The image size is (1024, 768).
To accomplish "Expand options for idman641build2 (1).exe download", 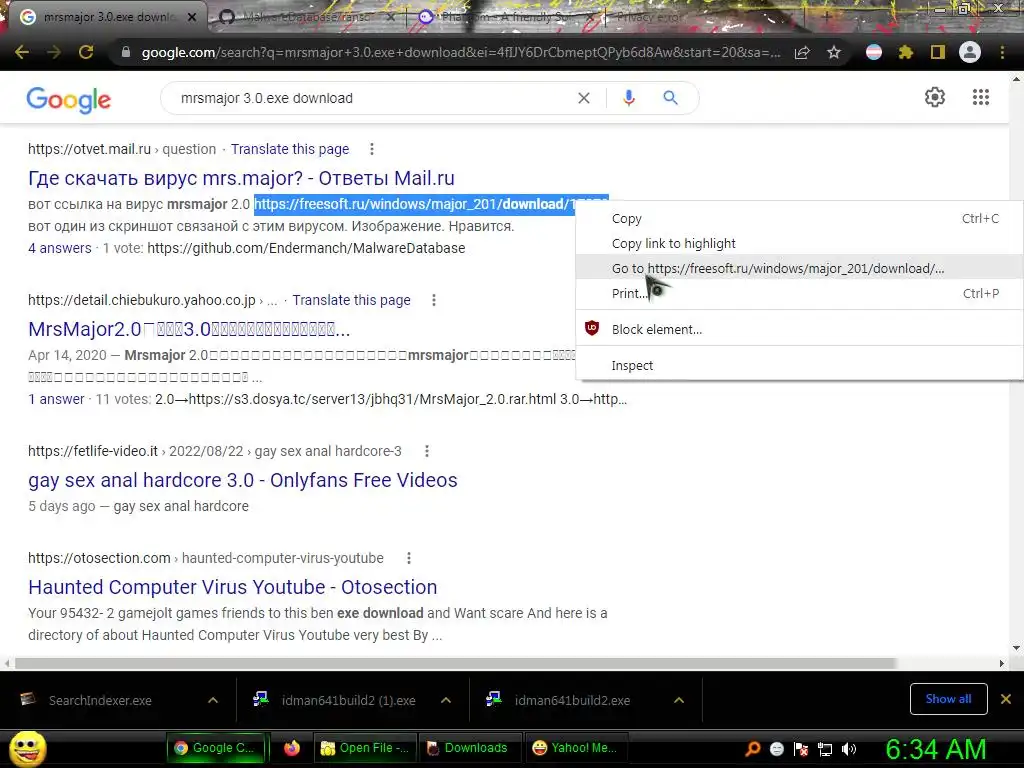I will (x=446, y=700).
